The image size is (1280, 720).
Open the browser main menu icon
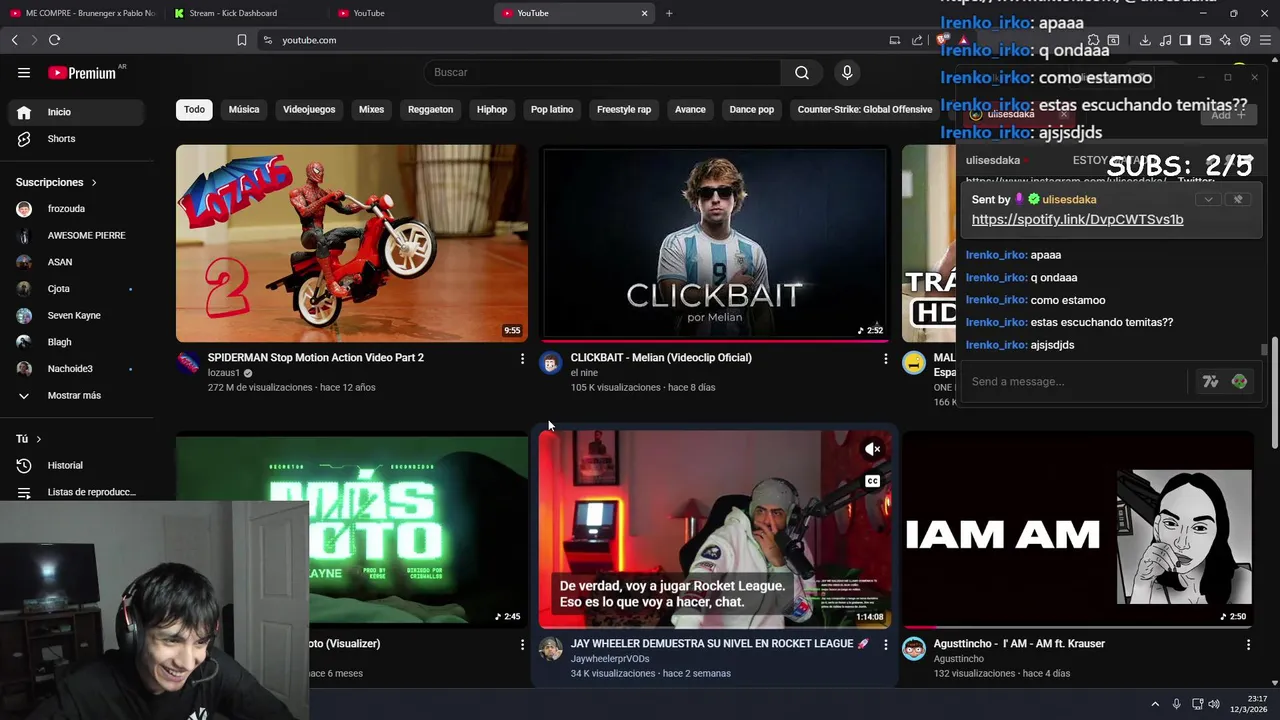(1266, 40)
